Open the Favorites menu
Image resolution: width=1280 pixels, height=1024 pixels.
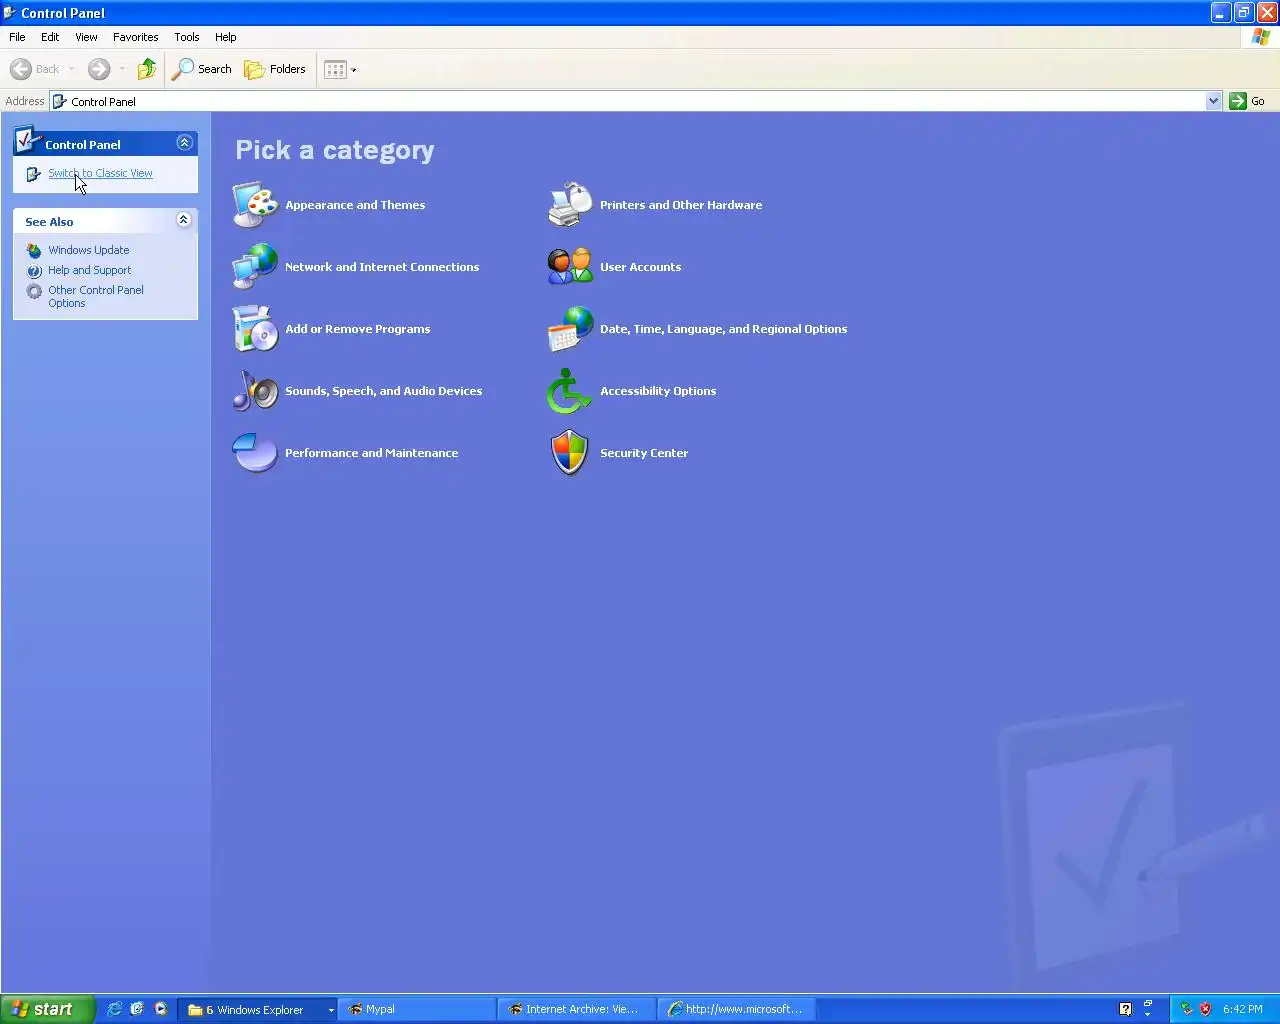point(135,37)
